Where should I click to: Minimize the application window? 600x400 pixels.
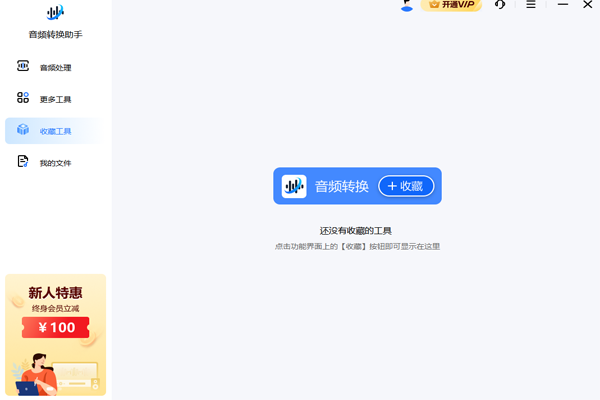[x=562, y=5]
